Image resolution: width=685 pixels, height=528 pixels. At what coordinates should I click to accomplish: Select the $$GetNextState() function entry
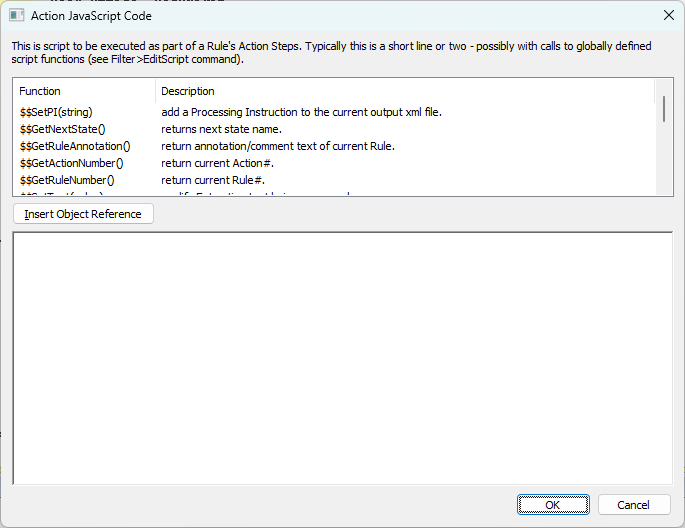[x=62, y=129]
